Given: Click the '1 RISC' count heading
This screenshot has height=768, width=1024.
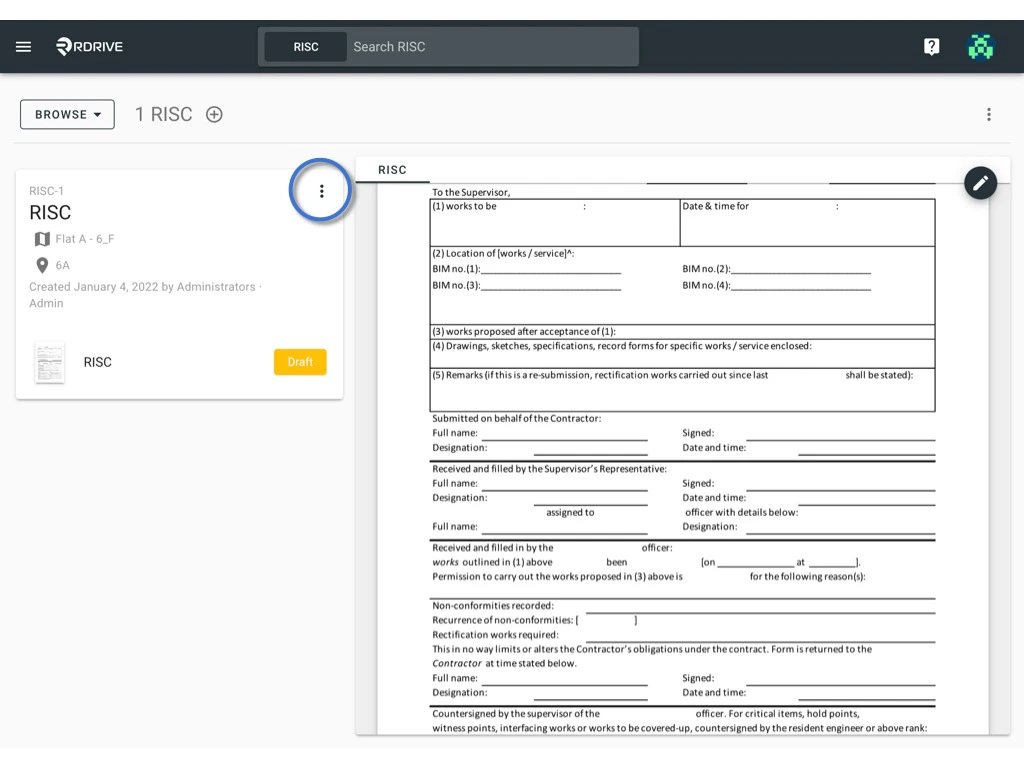Looking at the screenshot, I should (x=163, y=114).
